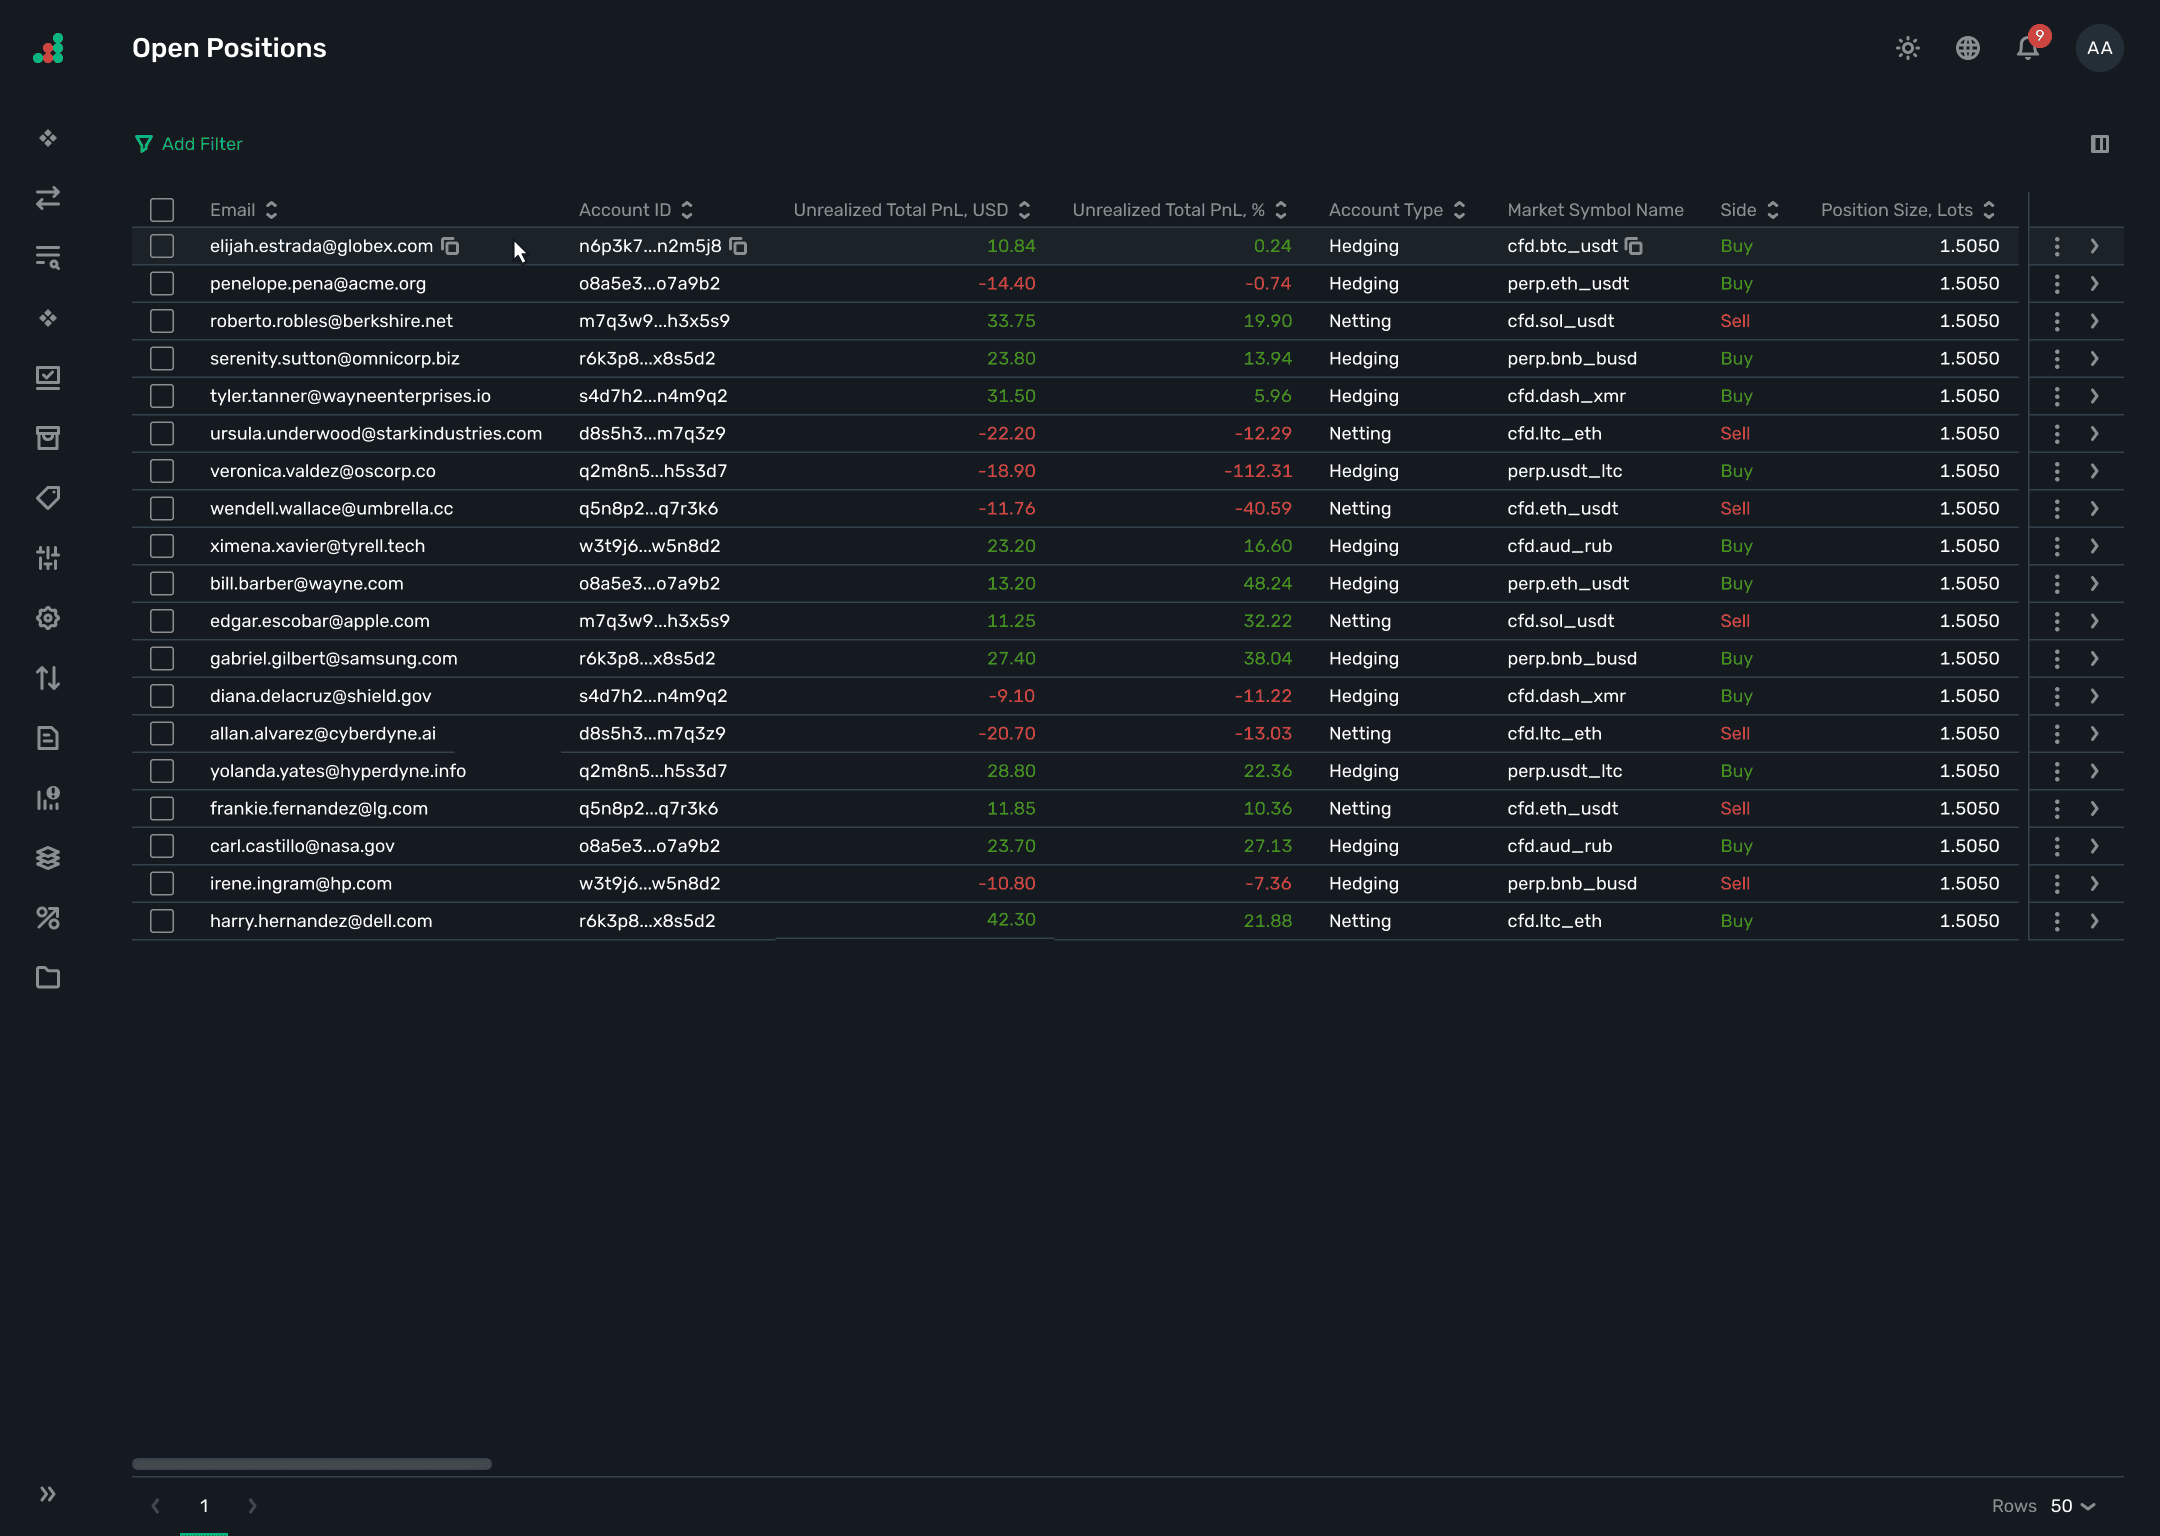Check the row for penelope.pena@acme.org

(x=162, y=284)
